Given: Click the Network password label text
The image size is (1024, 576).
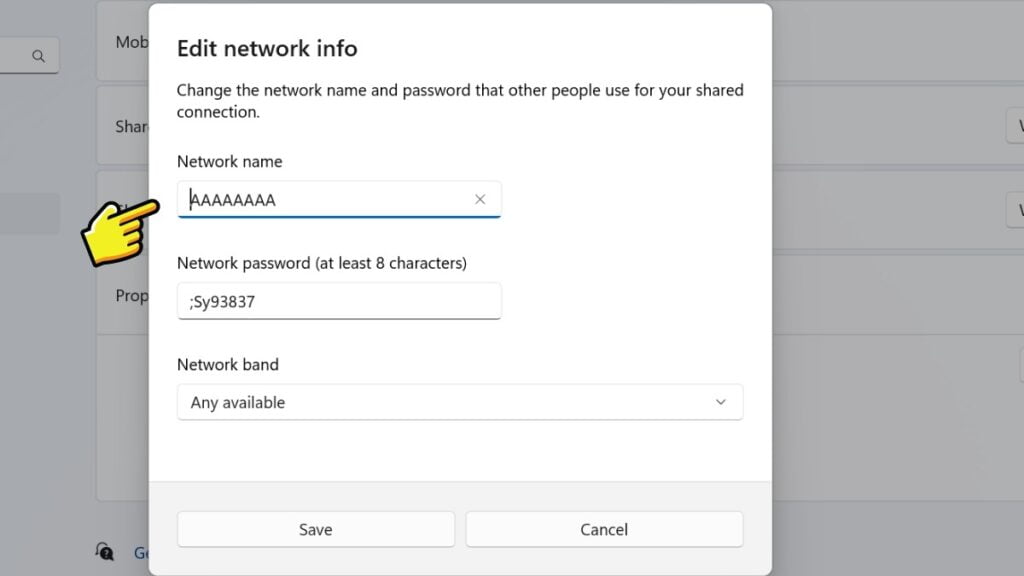Looking at the screenshot, I should (322, 263).
